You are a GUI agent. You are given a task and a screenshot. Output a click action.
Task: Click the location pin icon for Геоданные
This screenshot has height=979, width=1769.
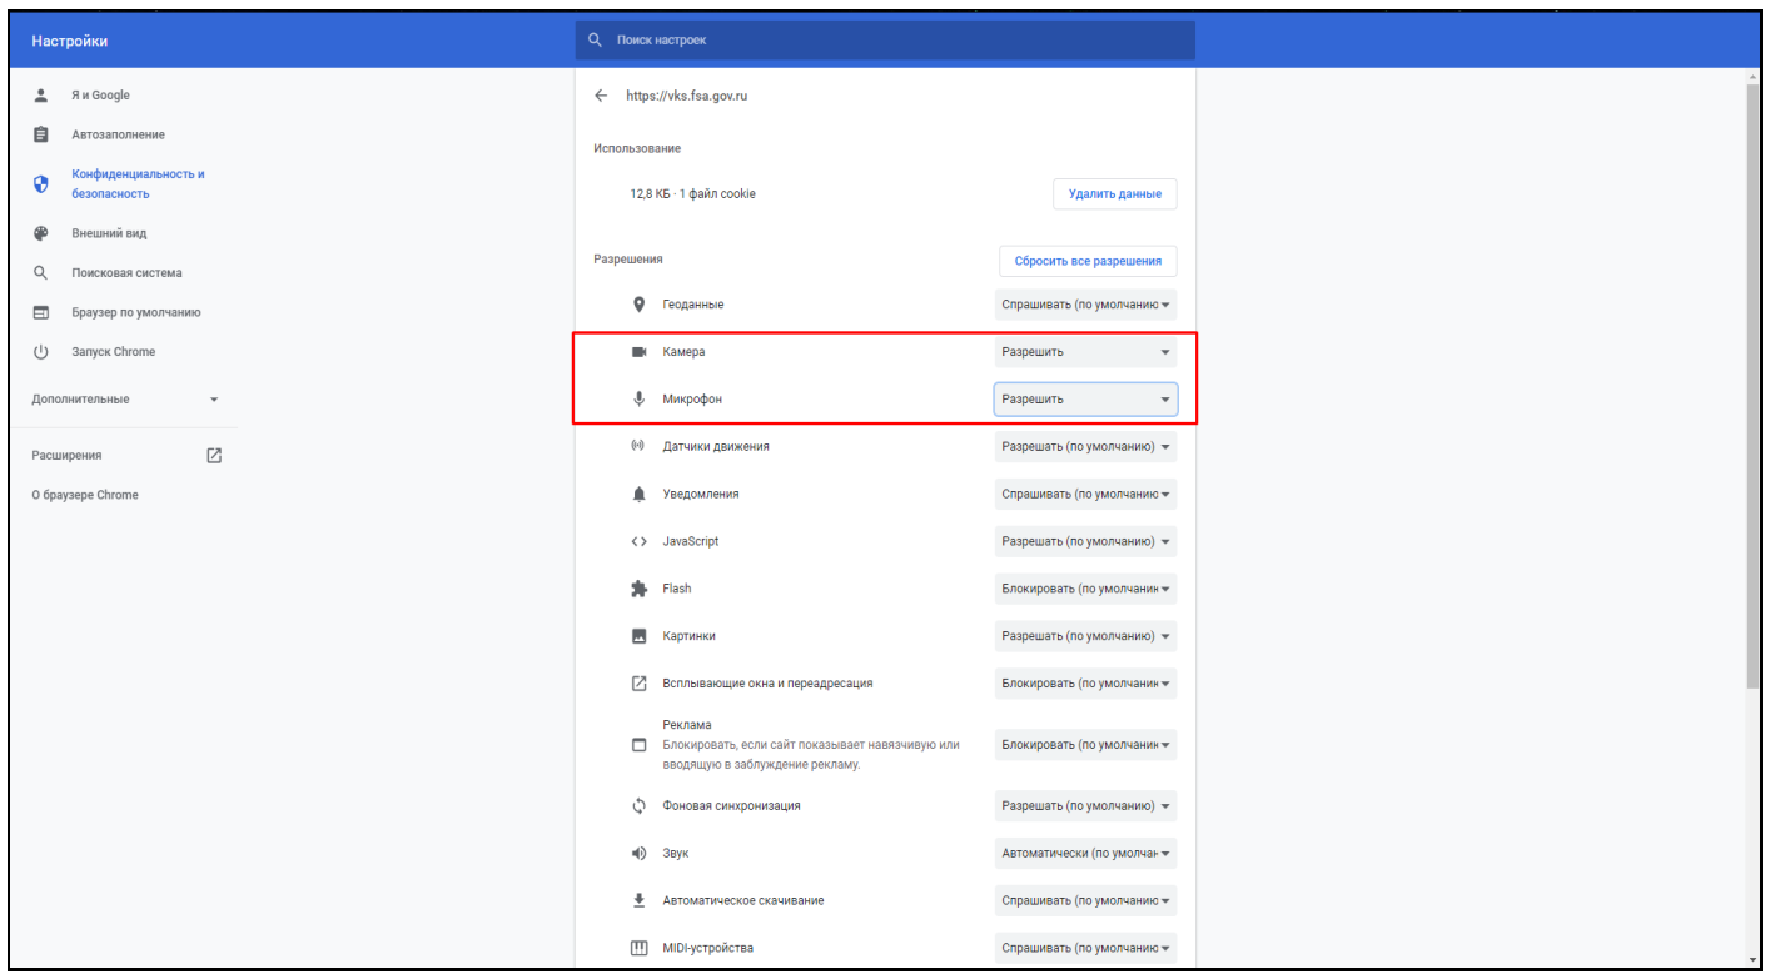point(639,304)
